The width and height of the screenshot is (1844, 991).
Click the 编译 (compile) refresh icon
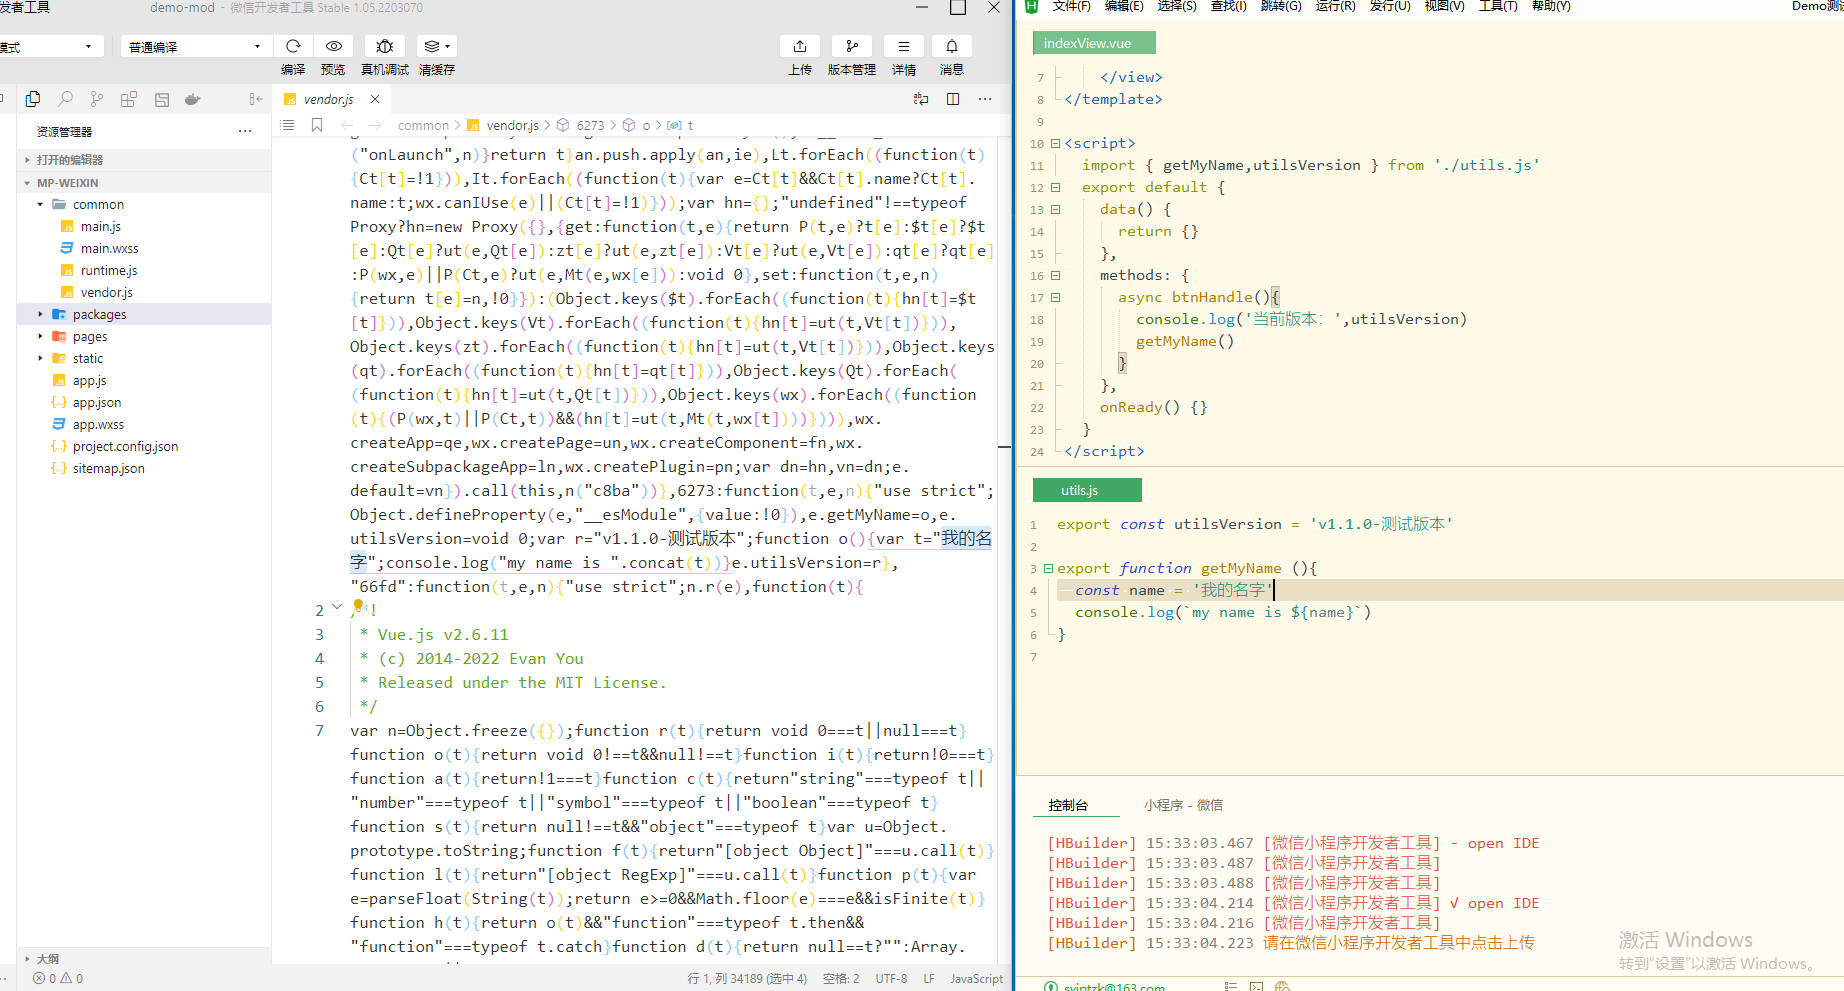click(292, 46)
